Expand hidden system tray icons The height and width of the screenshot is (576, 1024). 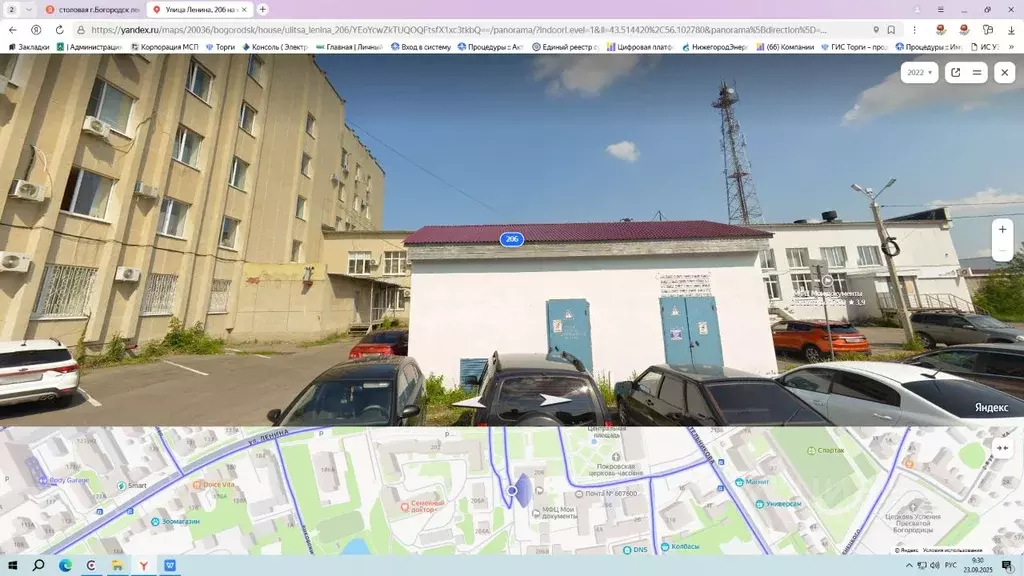coord(910,565)
